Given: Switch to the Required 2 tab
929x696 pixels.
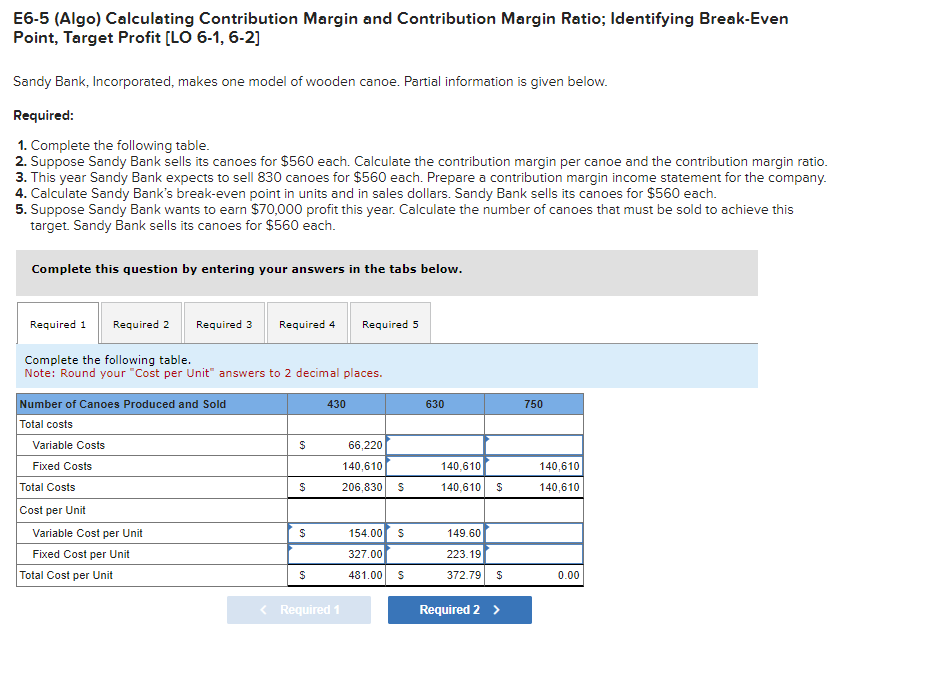Looking at the screenshot, I should click(x=141, y=323).
